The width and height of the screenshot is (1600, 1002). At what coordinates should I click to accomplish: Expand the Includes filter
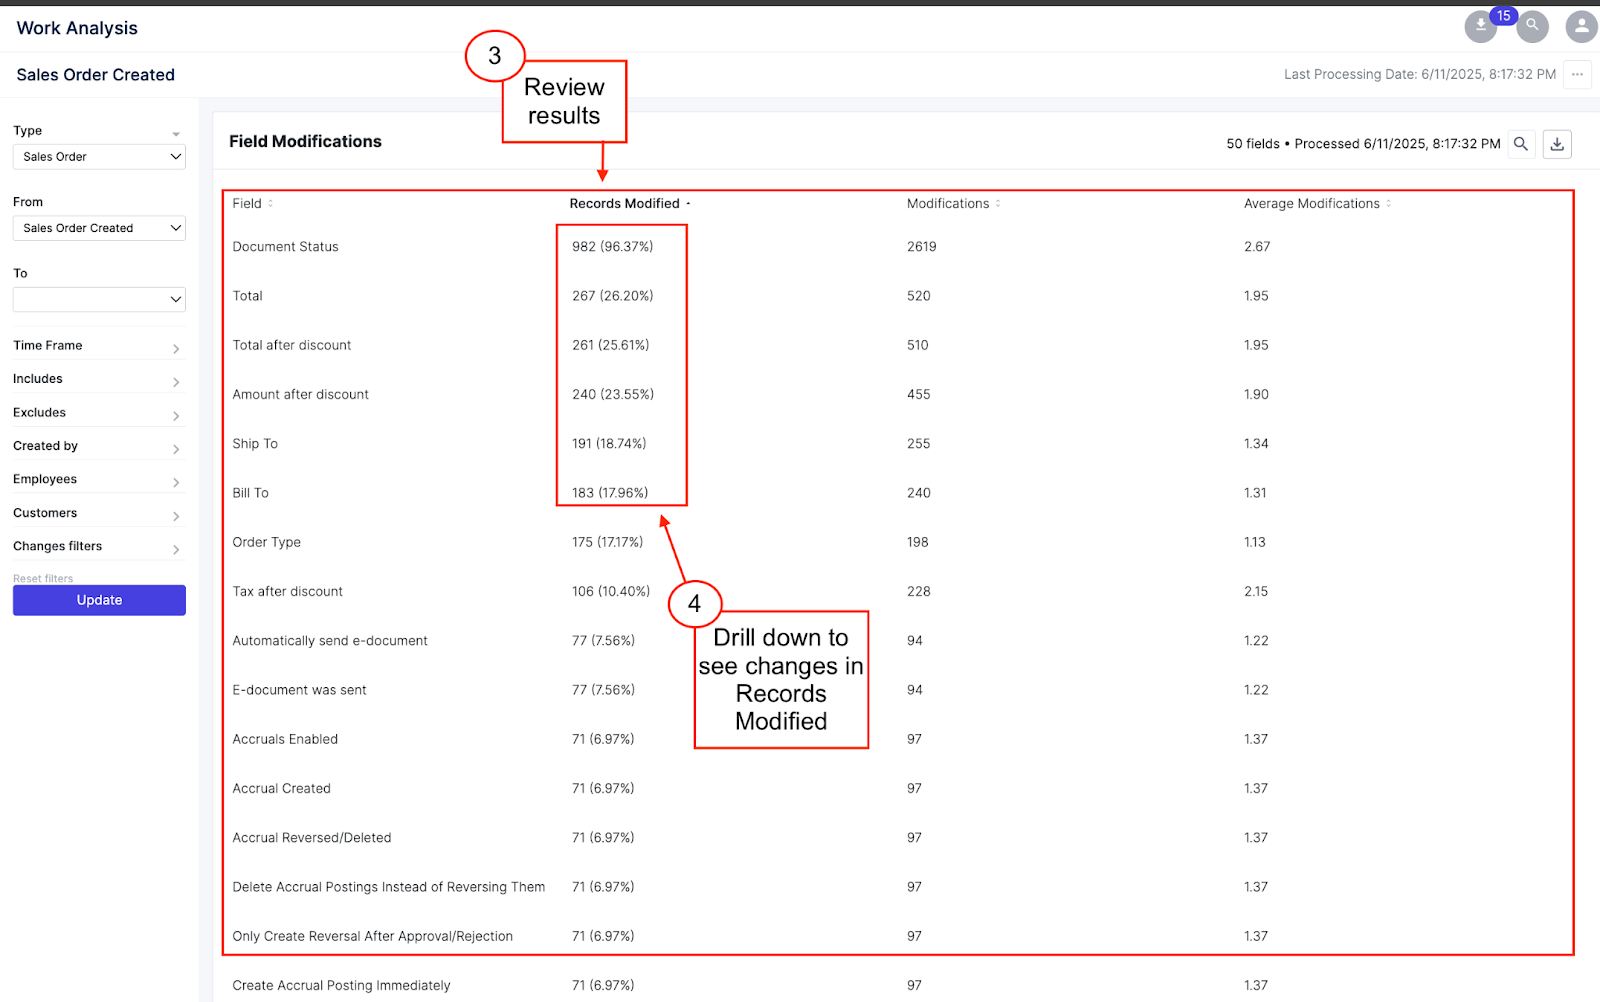pyautogui.click(x=97, y=379)
